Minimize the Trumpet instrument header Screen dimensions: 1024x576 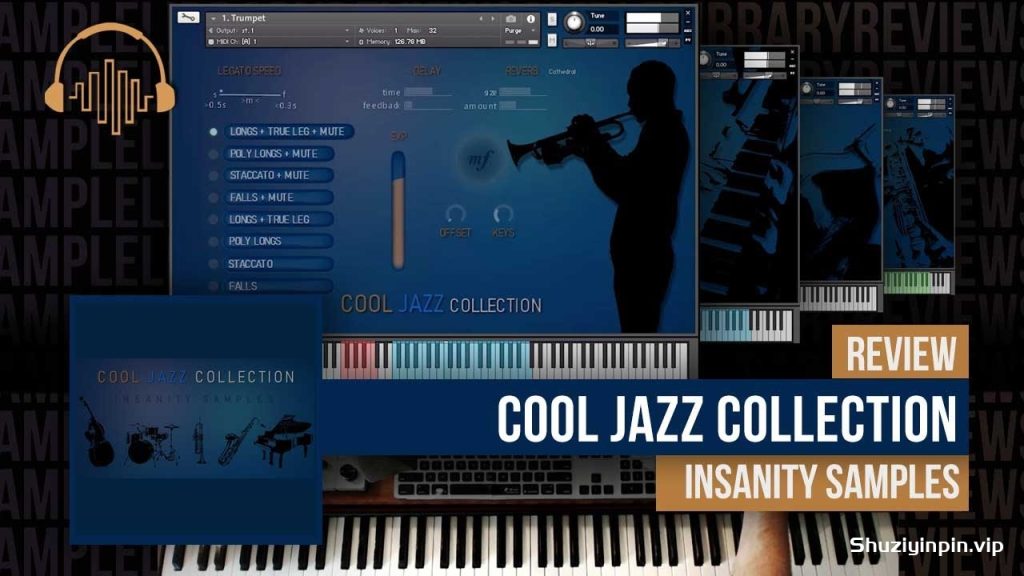(688, 22)
